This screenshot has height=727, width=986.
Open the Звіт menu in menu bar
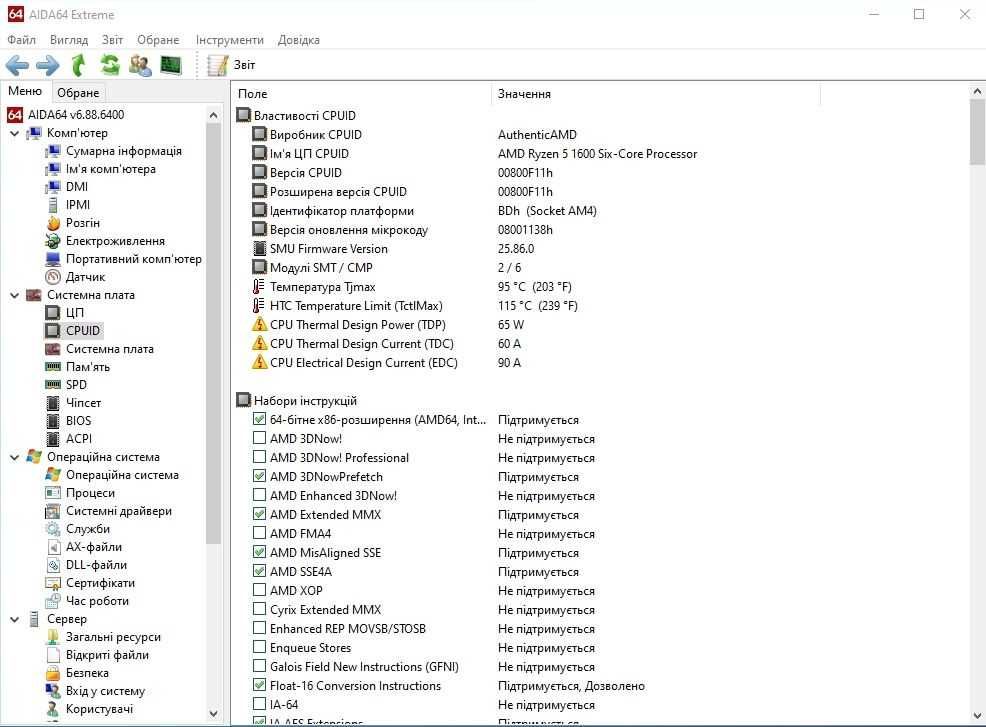coord(113,40)
